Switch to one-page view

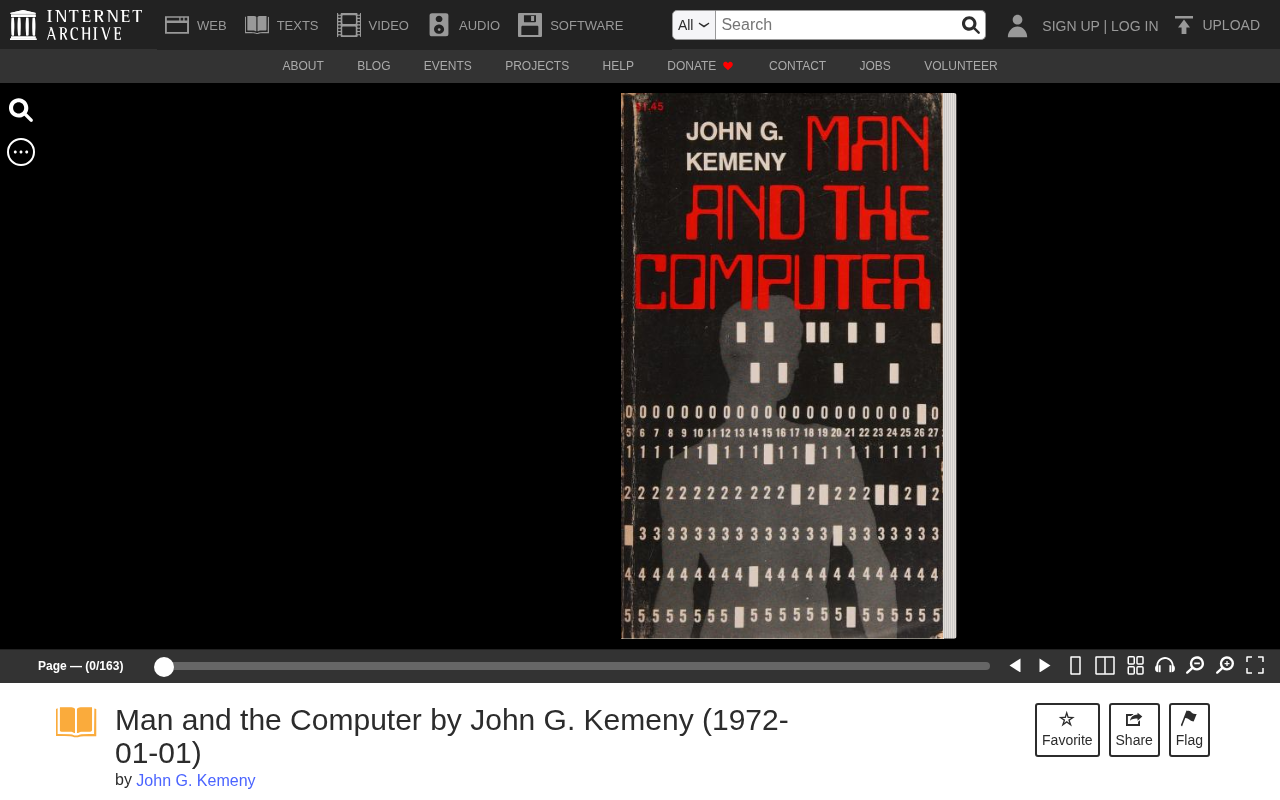[x=1075, y=666]
